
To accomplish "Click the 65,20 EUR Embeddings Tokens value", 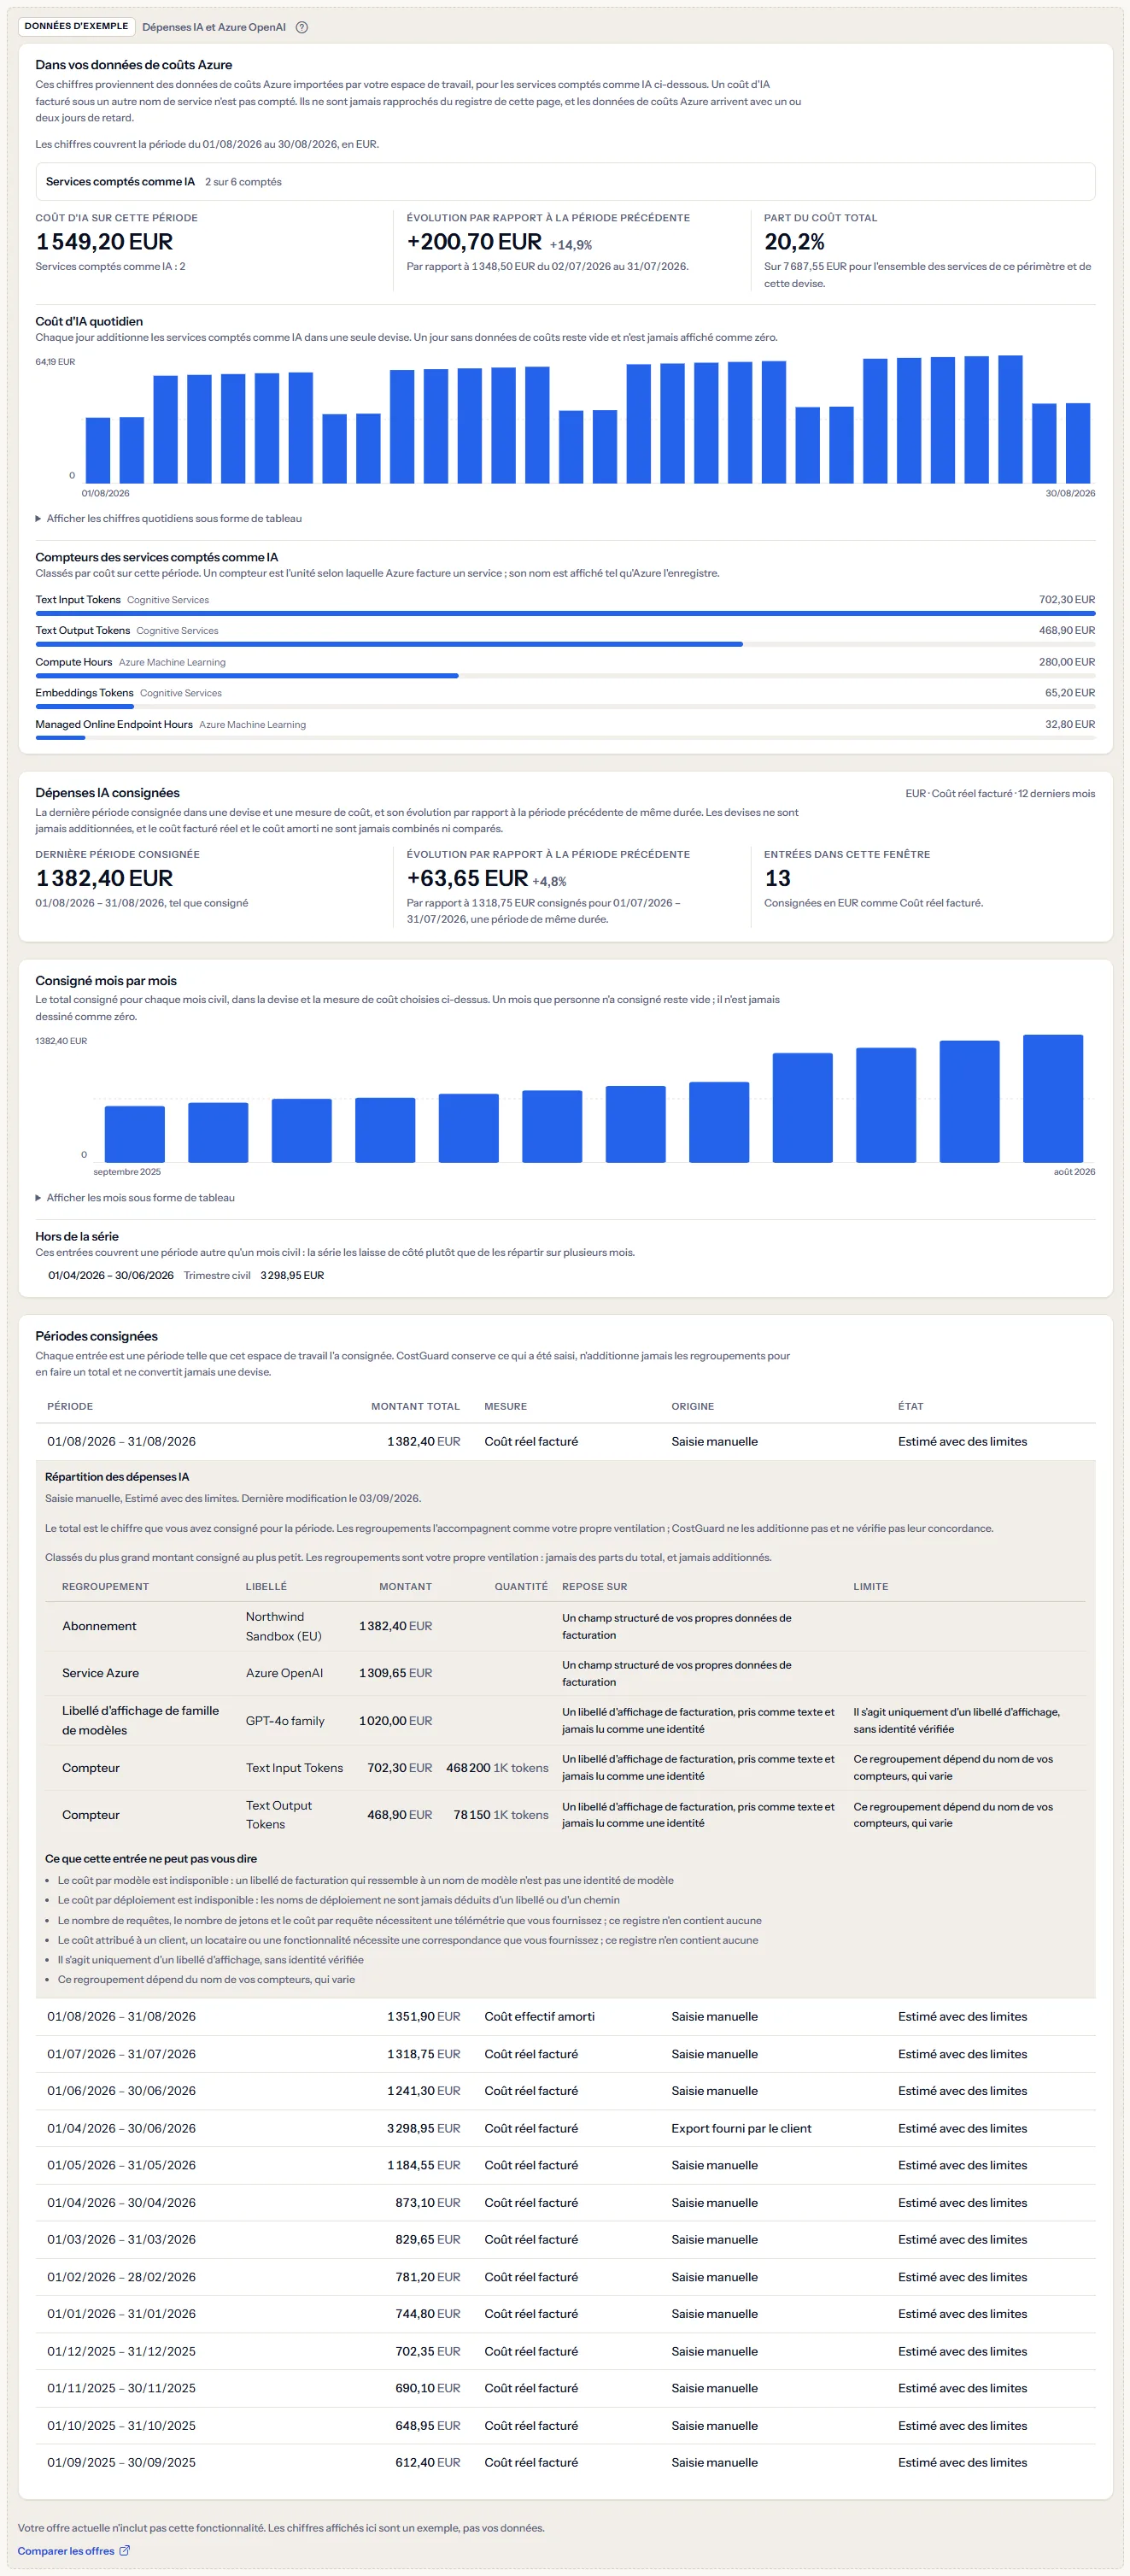I will (x=1070, y=692).
